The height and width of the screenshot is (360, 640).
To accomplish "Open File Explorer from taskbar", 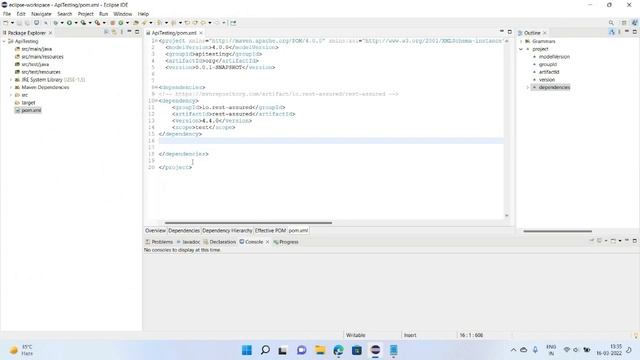I will (320, 350).
